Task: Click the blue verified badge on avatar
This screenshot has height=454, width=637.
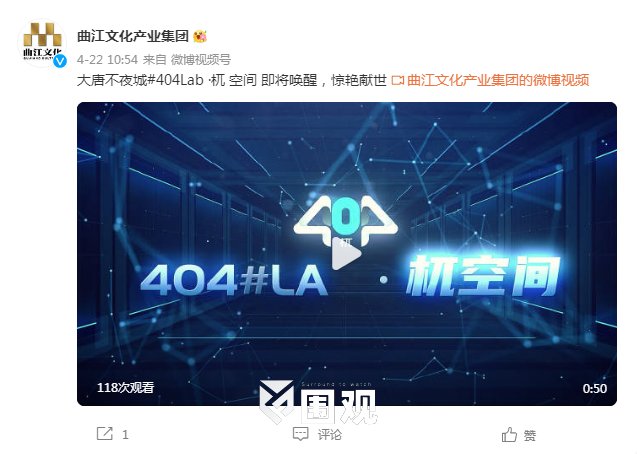Action: pyautogui.click(x=60, y=61)
